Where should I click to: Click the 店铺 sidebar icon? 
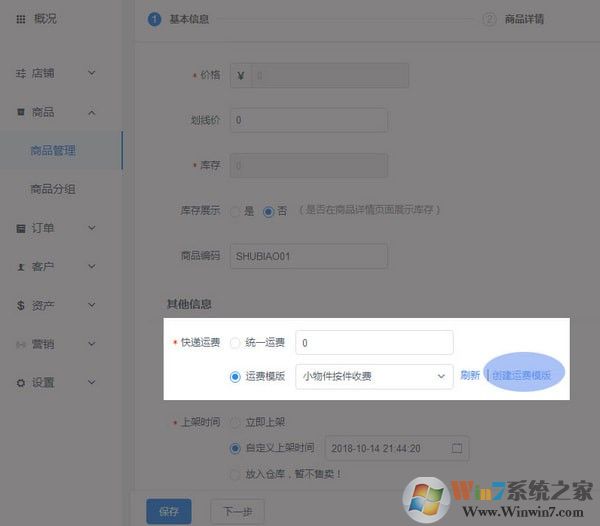pos(21,73)
